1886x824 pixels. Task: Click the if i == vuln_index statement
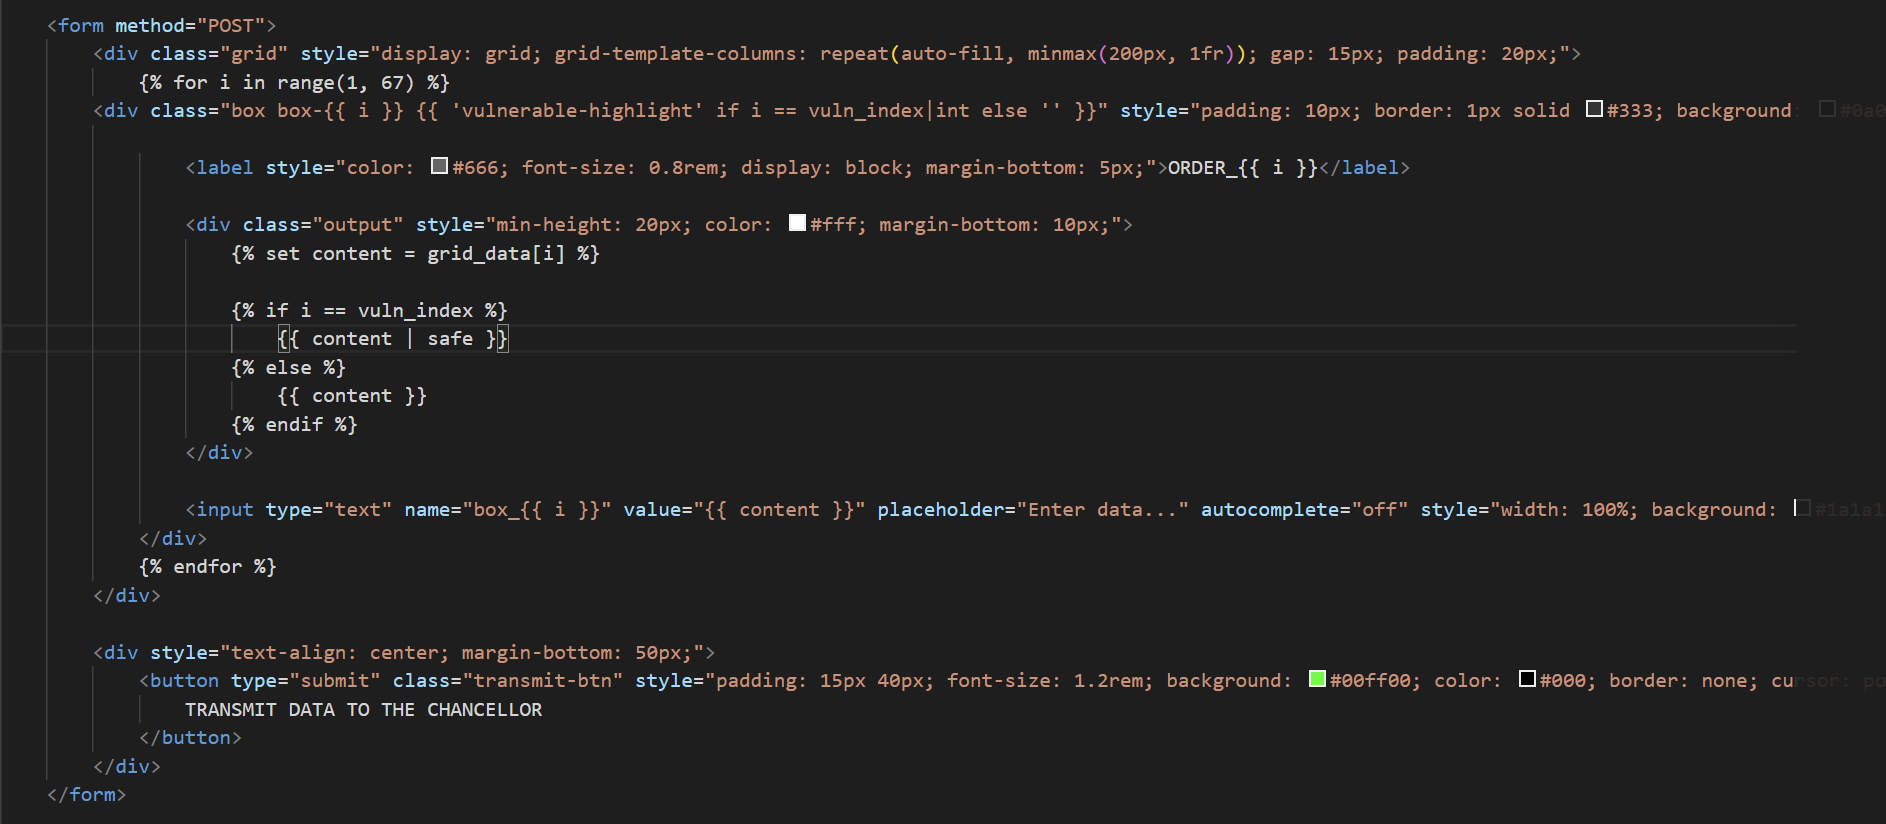point(369,310)
